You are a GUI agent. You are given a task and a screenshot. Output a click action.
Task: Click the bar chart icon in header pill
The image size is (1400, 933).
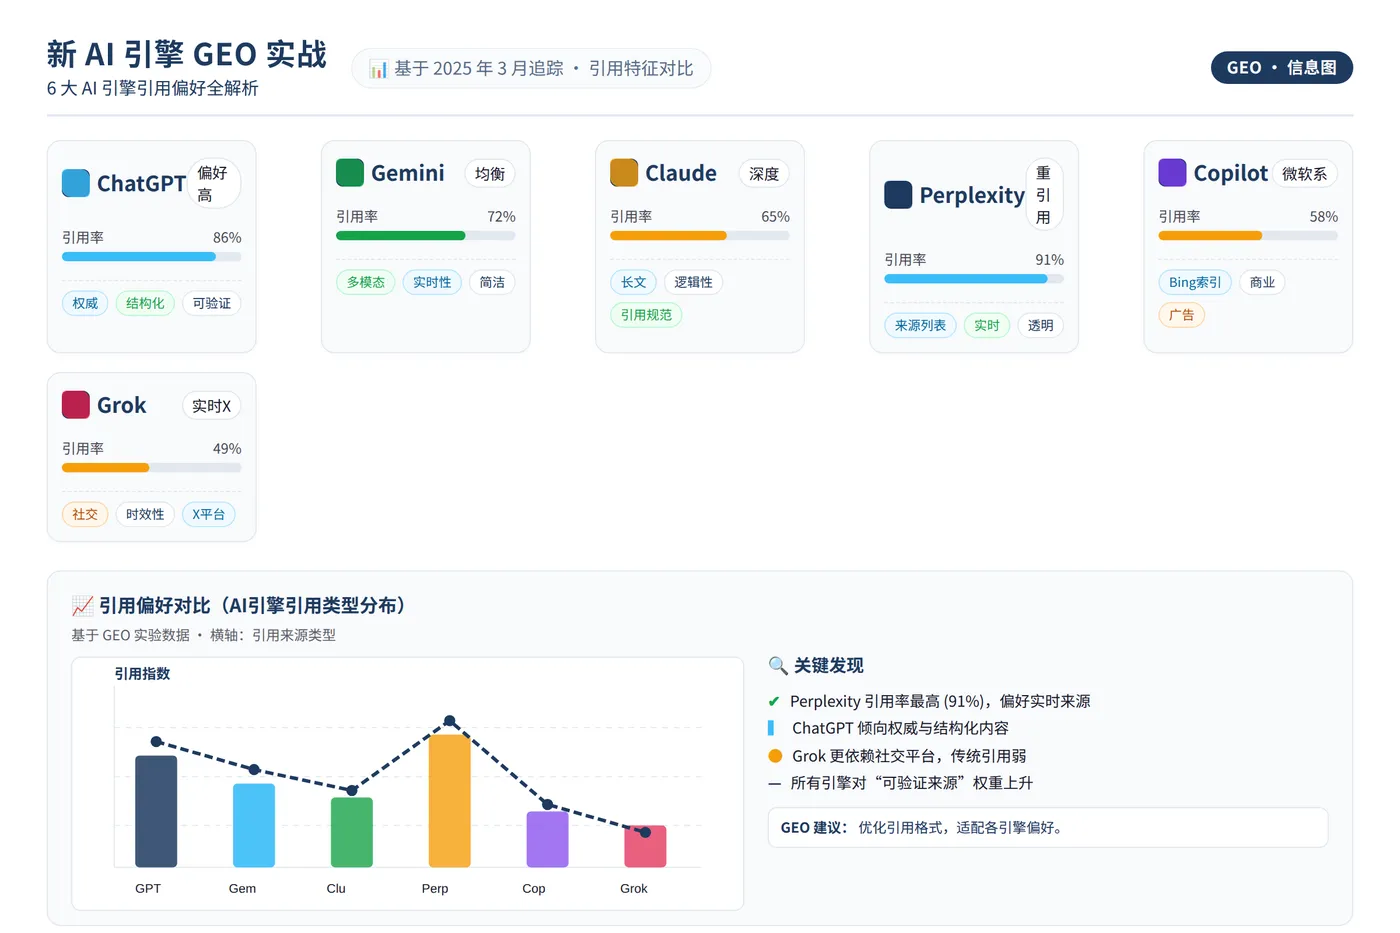378,69
